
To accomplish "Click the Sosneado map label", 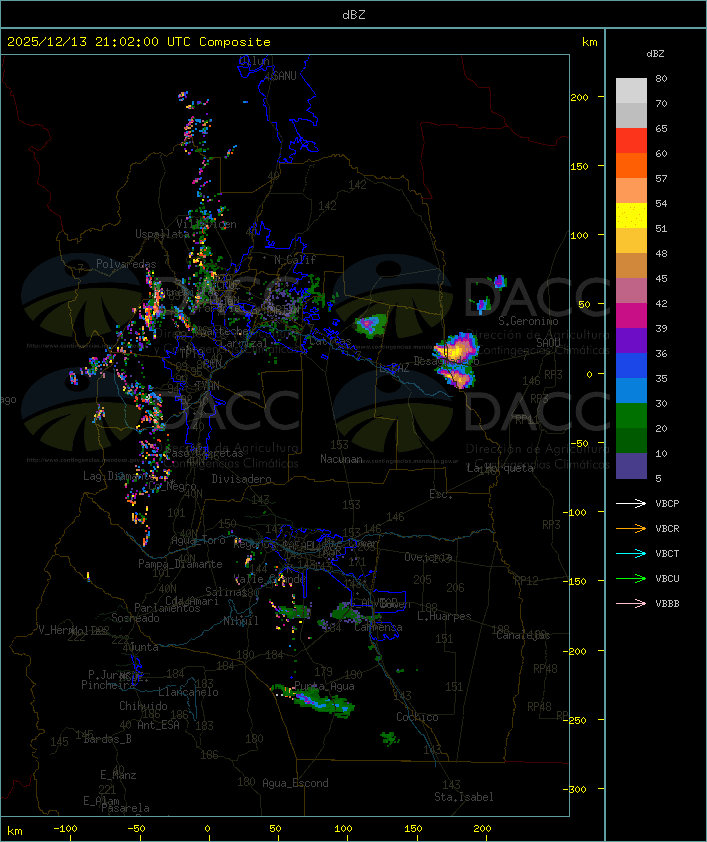I will coord(135,618).
